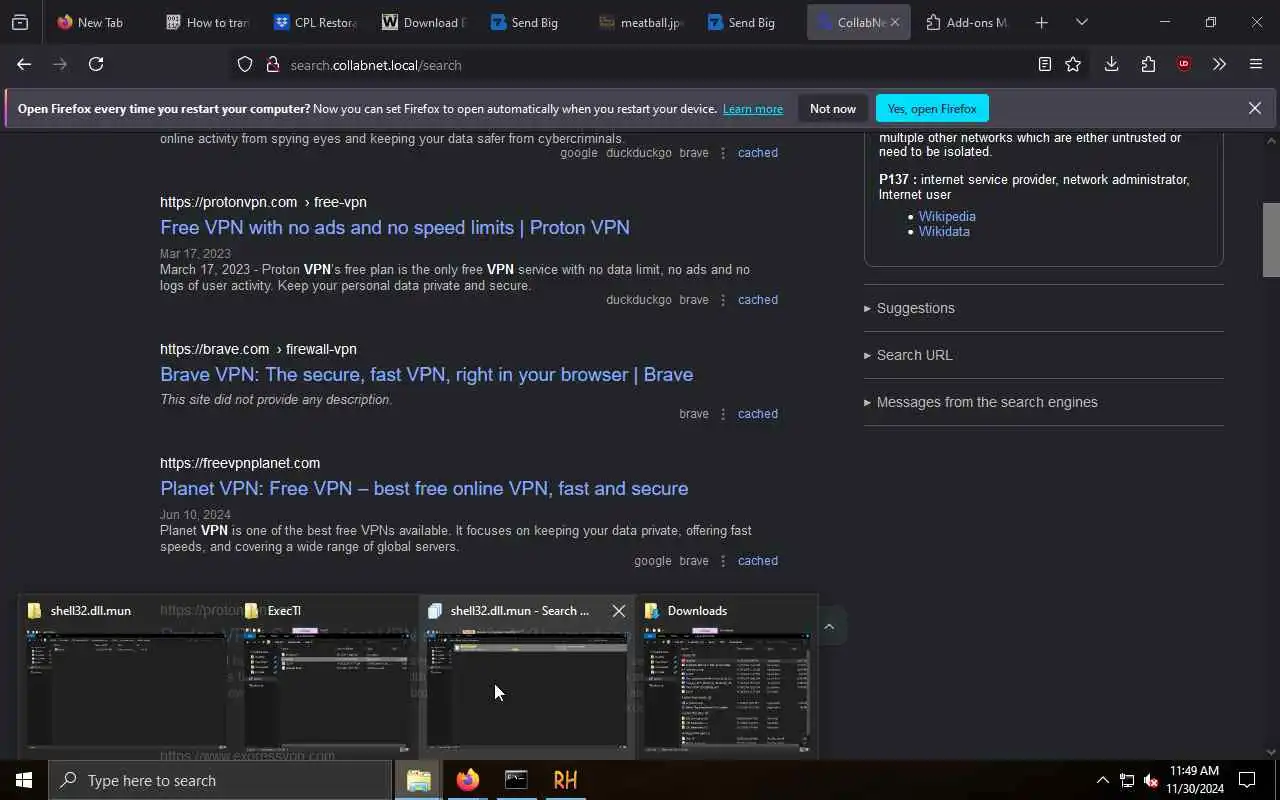Click the page vertical scrollbar thumb
The height and width of the screenshot is (800, 1280).
coord(1271,240)
